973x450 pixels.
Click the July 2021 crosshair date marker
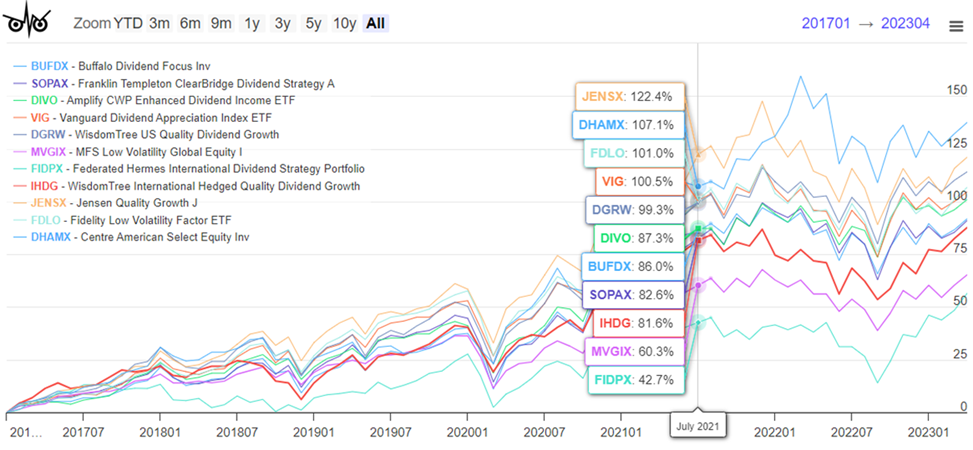(x=699, y=425)
